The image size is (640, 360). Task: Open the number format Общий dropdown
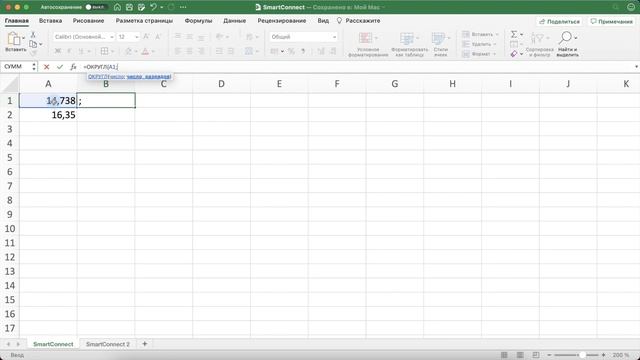(334, 37)
